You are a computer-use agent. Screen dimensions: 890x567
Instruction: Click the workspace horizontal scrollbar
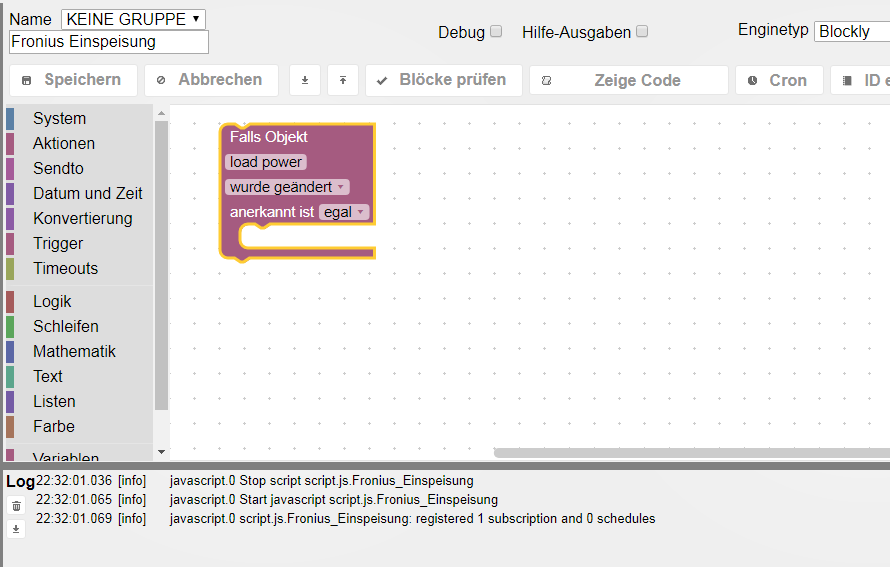(x=691, y=453)
